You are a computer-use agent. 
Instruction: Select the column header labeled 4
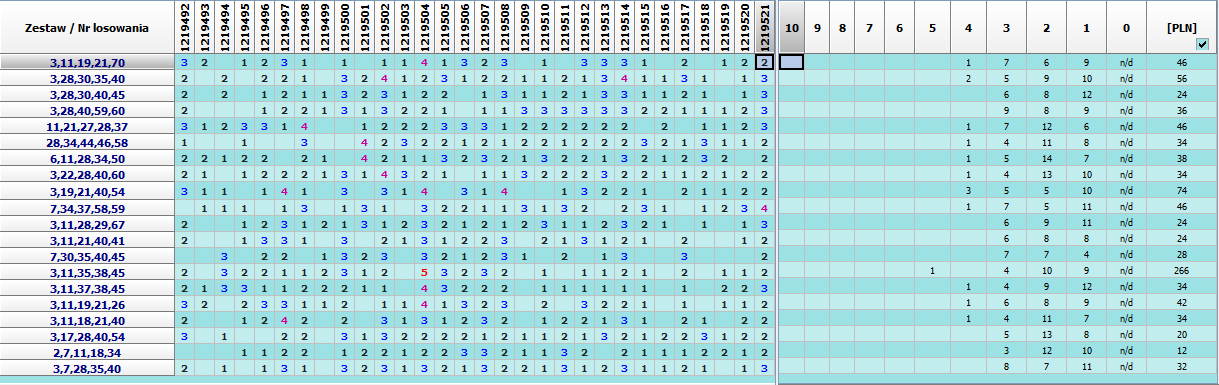pos(968,28)
